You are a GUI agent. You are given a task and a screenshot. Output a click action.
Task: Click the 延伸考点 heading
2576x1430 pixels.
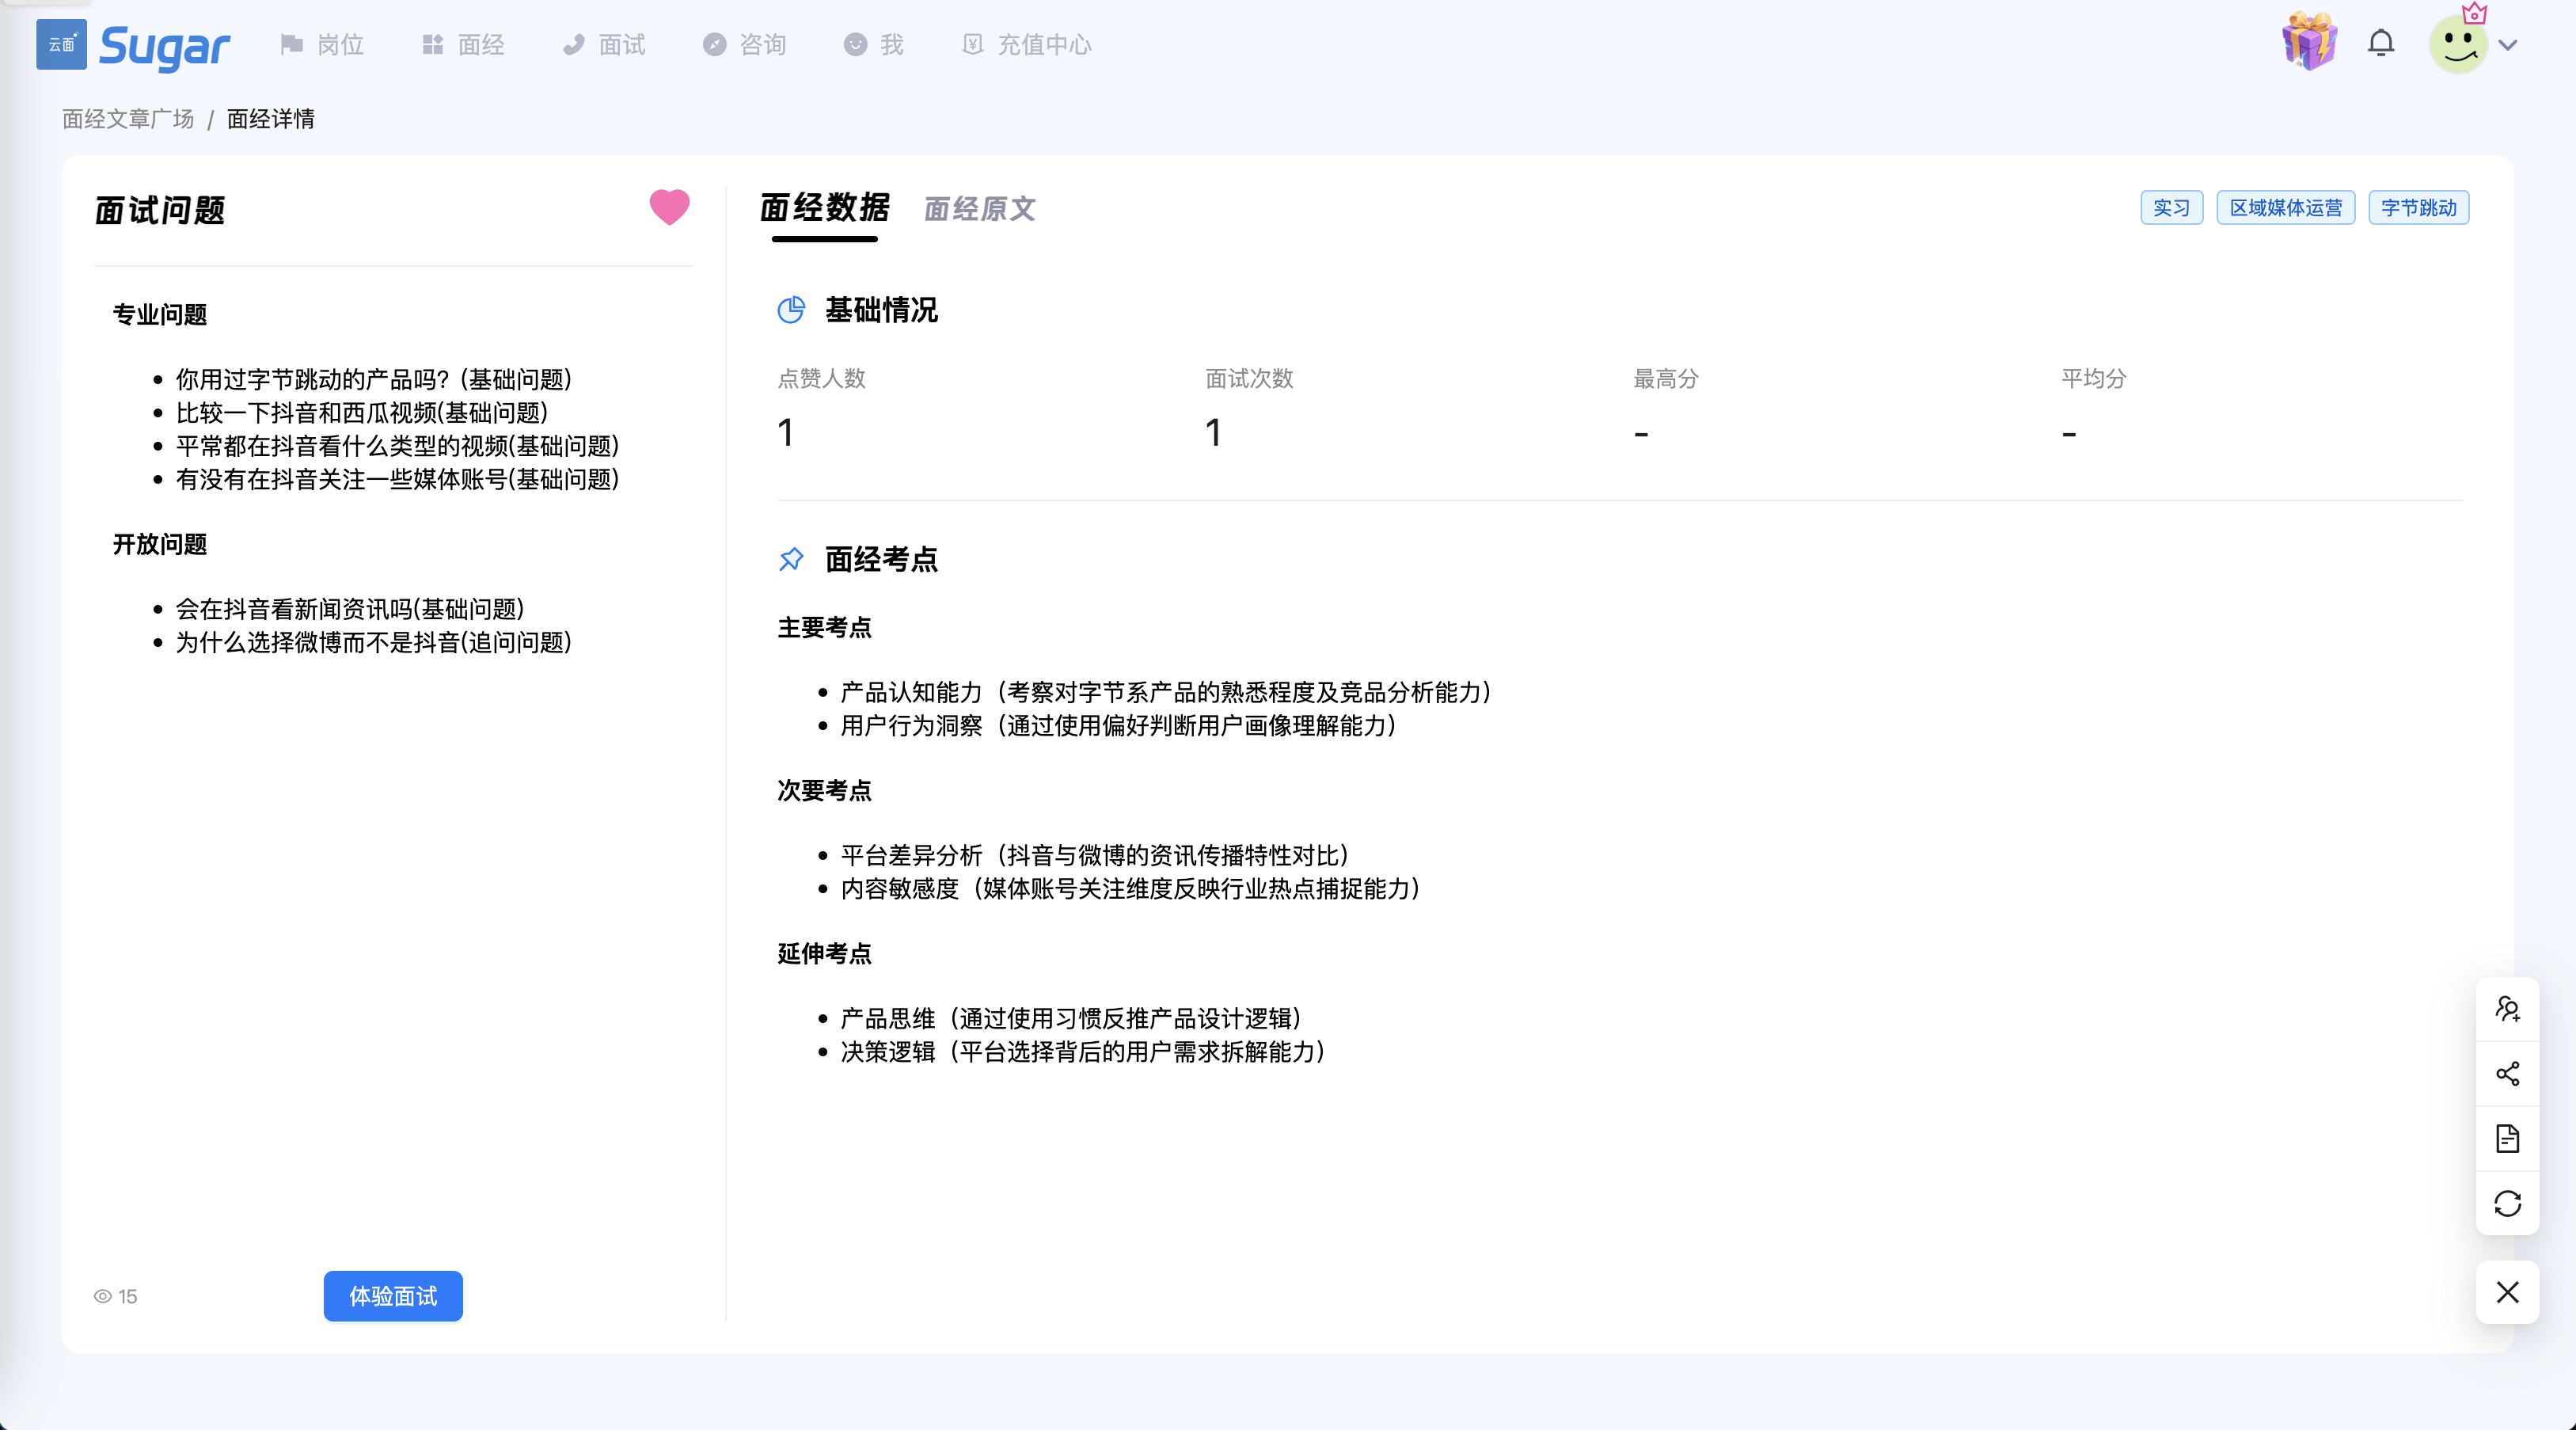coord(825,954)
